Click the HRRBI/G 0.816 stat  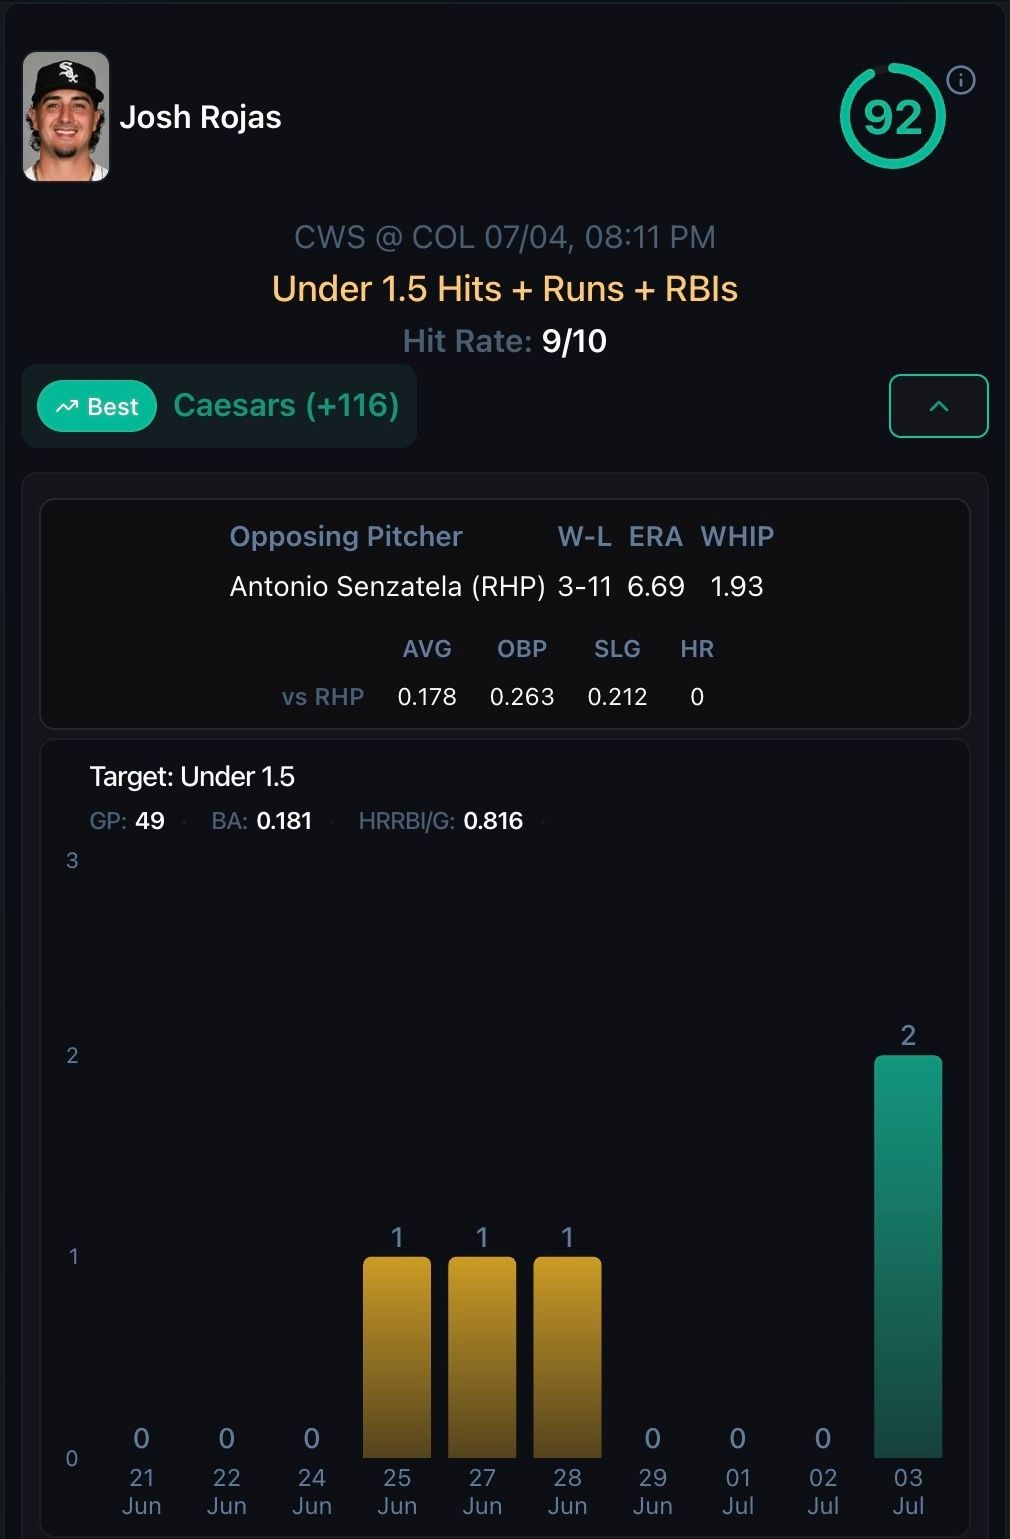pos(440,821)
